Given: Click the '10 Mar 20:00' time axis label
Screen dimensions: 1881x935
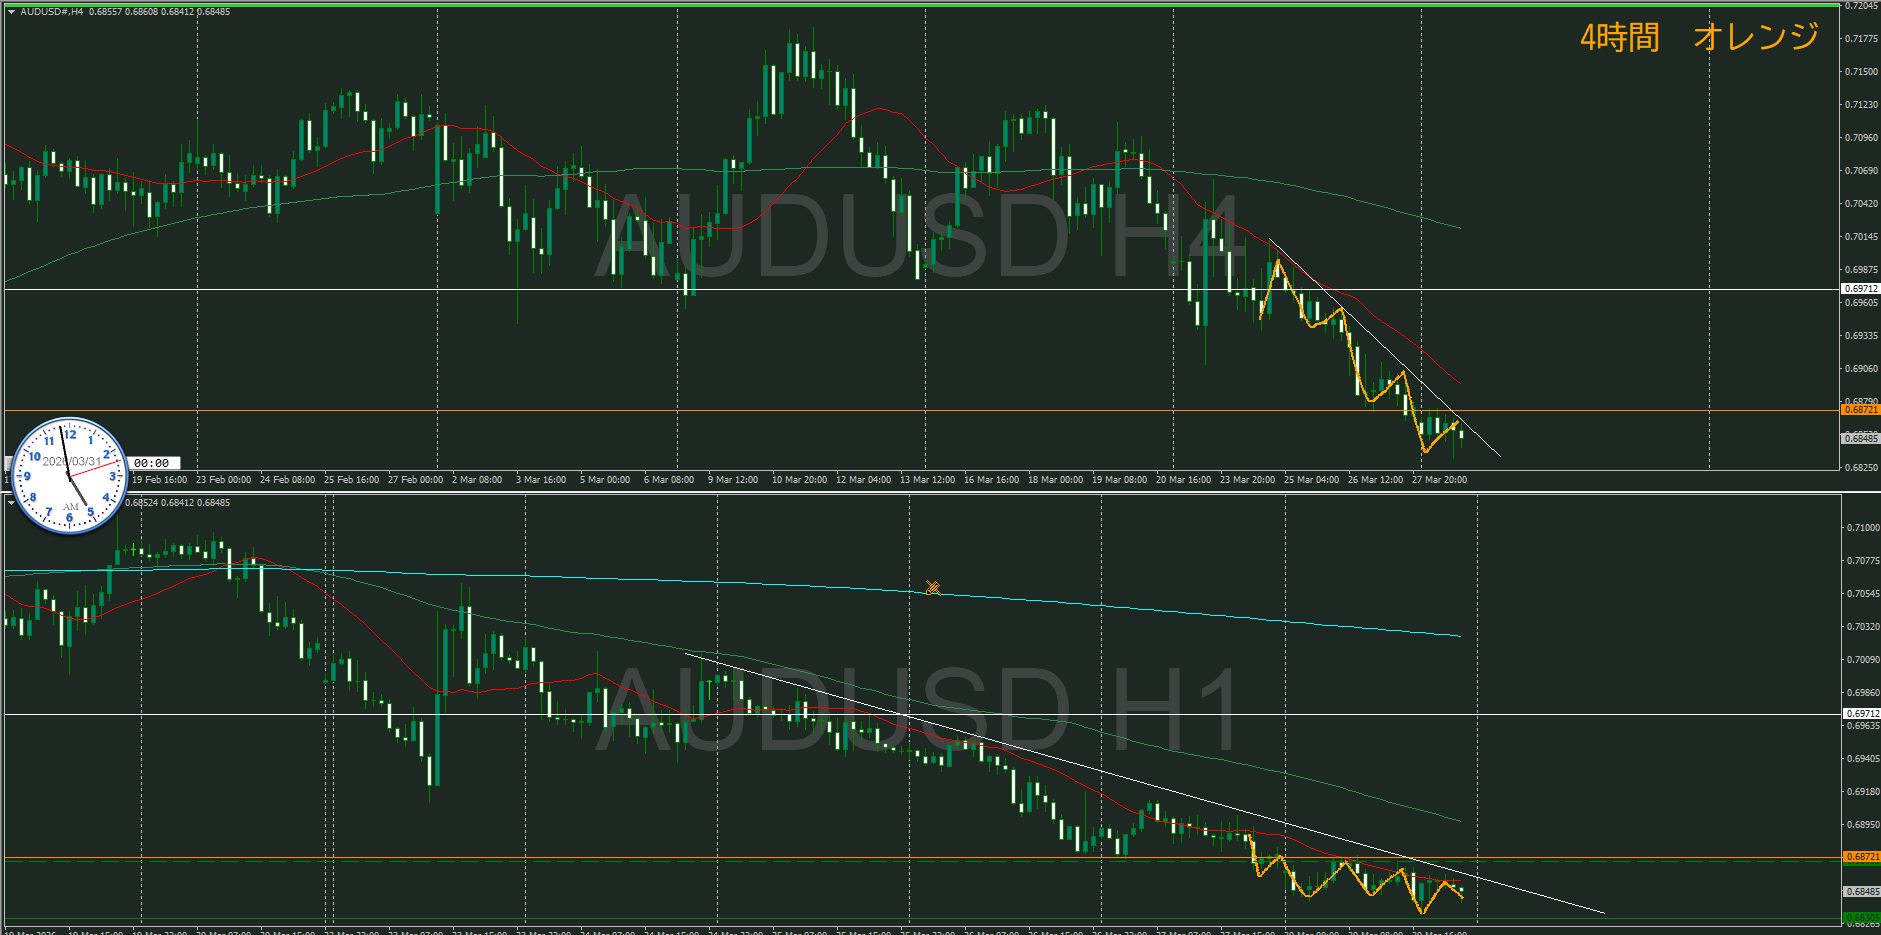Looking at the screenshot, I should pyautogui.click(x=799, y=480).
